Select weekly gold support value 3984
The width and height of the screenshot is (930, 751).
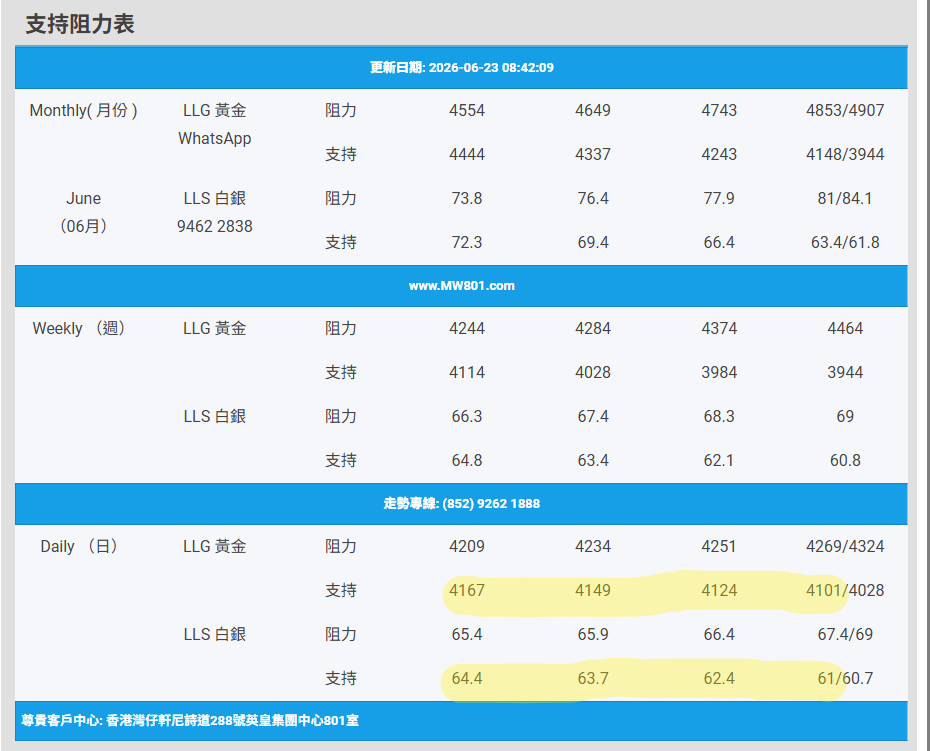pyautogui.click(x=719, y=372)
